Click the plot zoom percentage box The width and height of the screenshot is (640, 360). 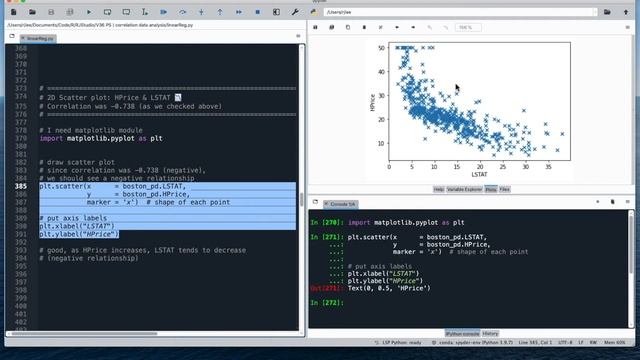tap(468, 27)
